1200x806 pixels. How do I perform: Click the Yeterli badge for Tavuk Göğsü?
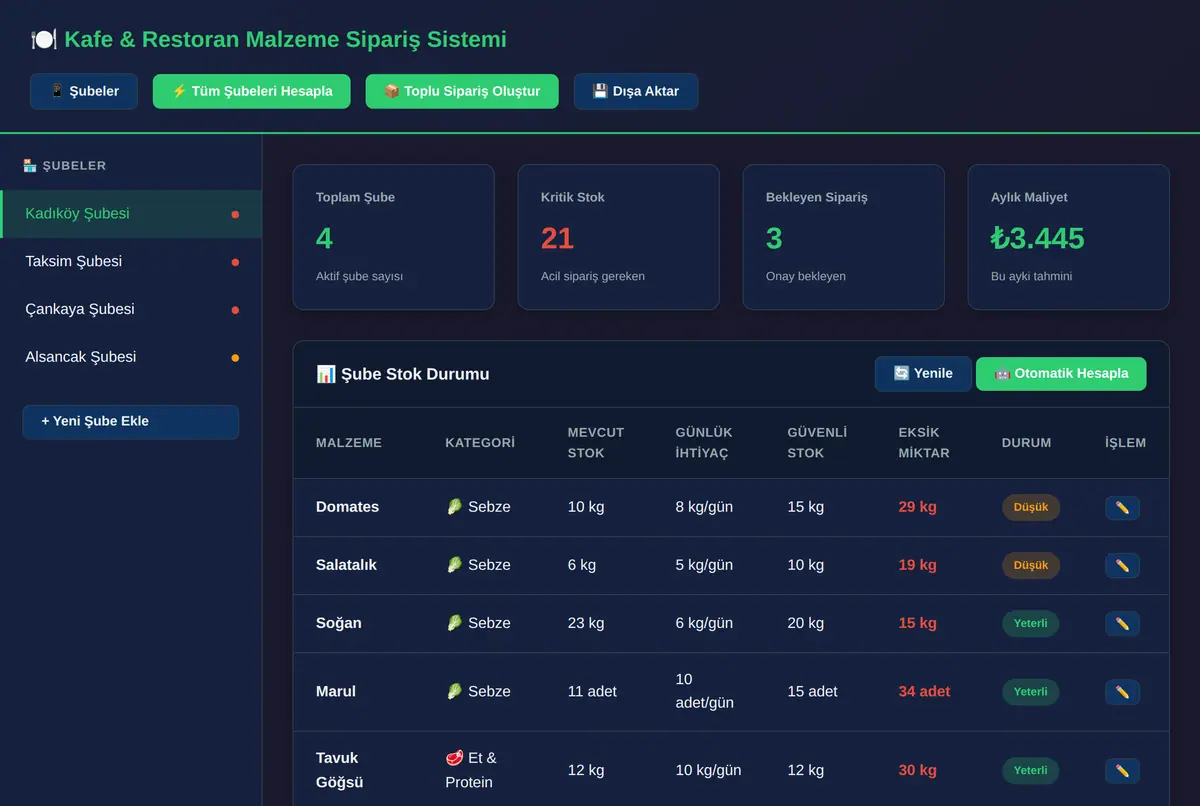[x=1031, y=771]
